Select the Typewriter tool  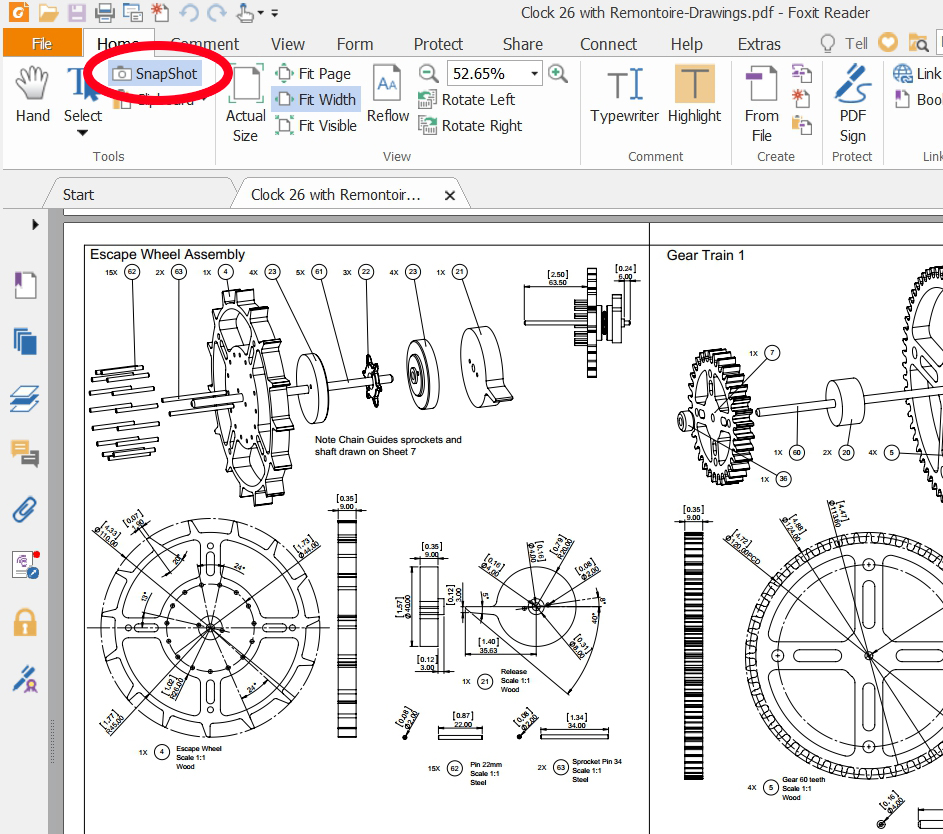coord(624,96)
